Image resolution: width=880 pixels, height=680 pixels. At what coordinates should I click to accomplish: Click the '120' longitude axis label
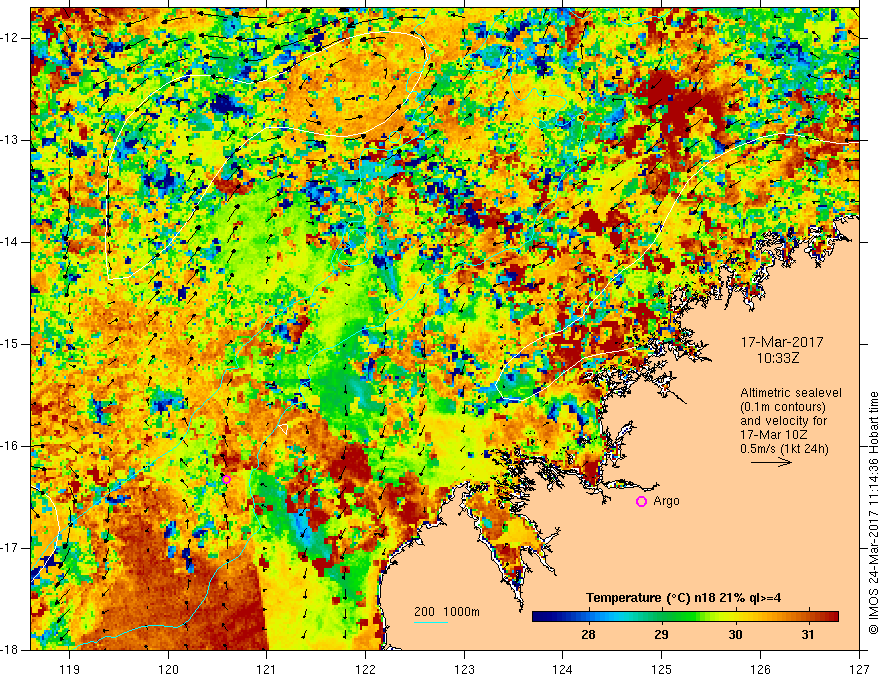tap(168, 669)
